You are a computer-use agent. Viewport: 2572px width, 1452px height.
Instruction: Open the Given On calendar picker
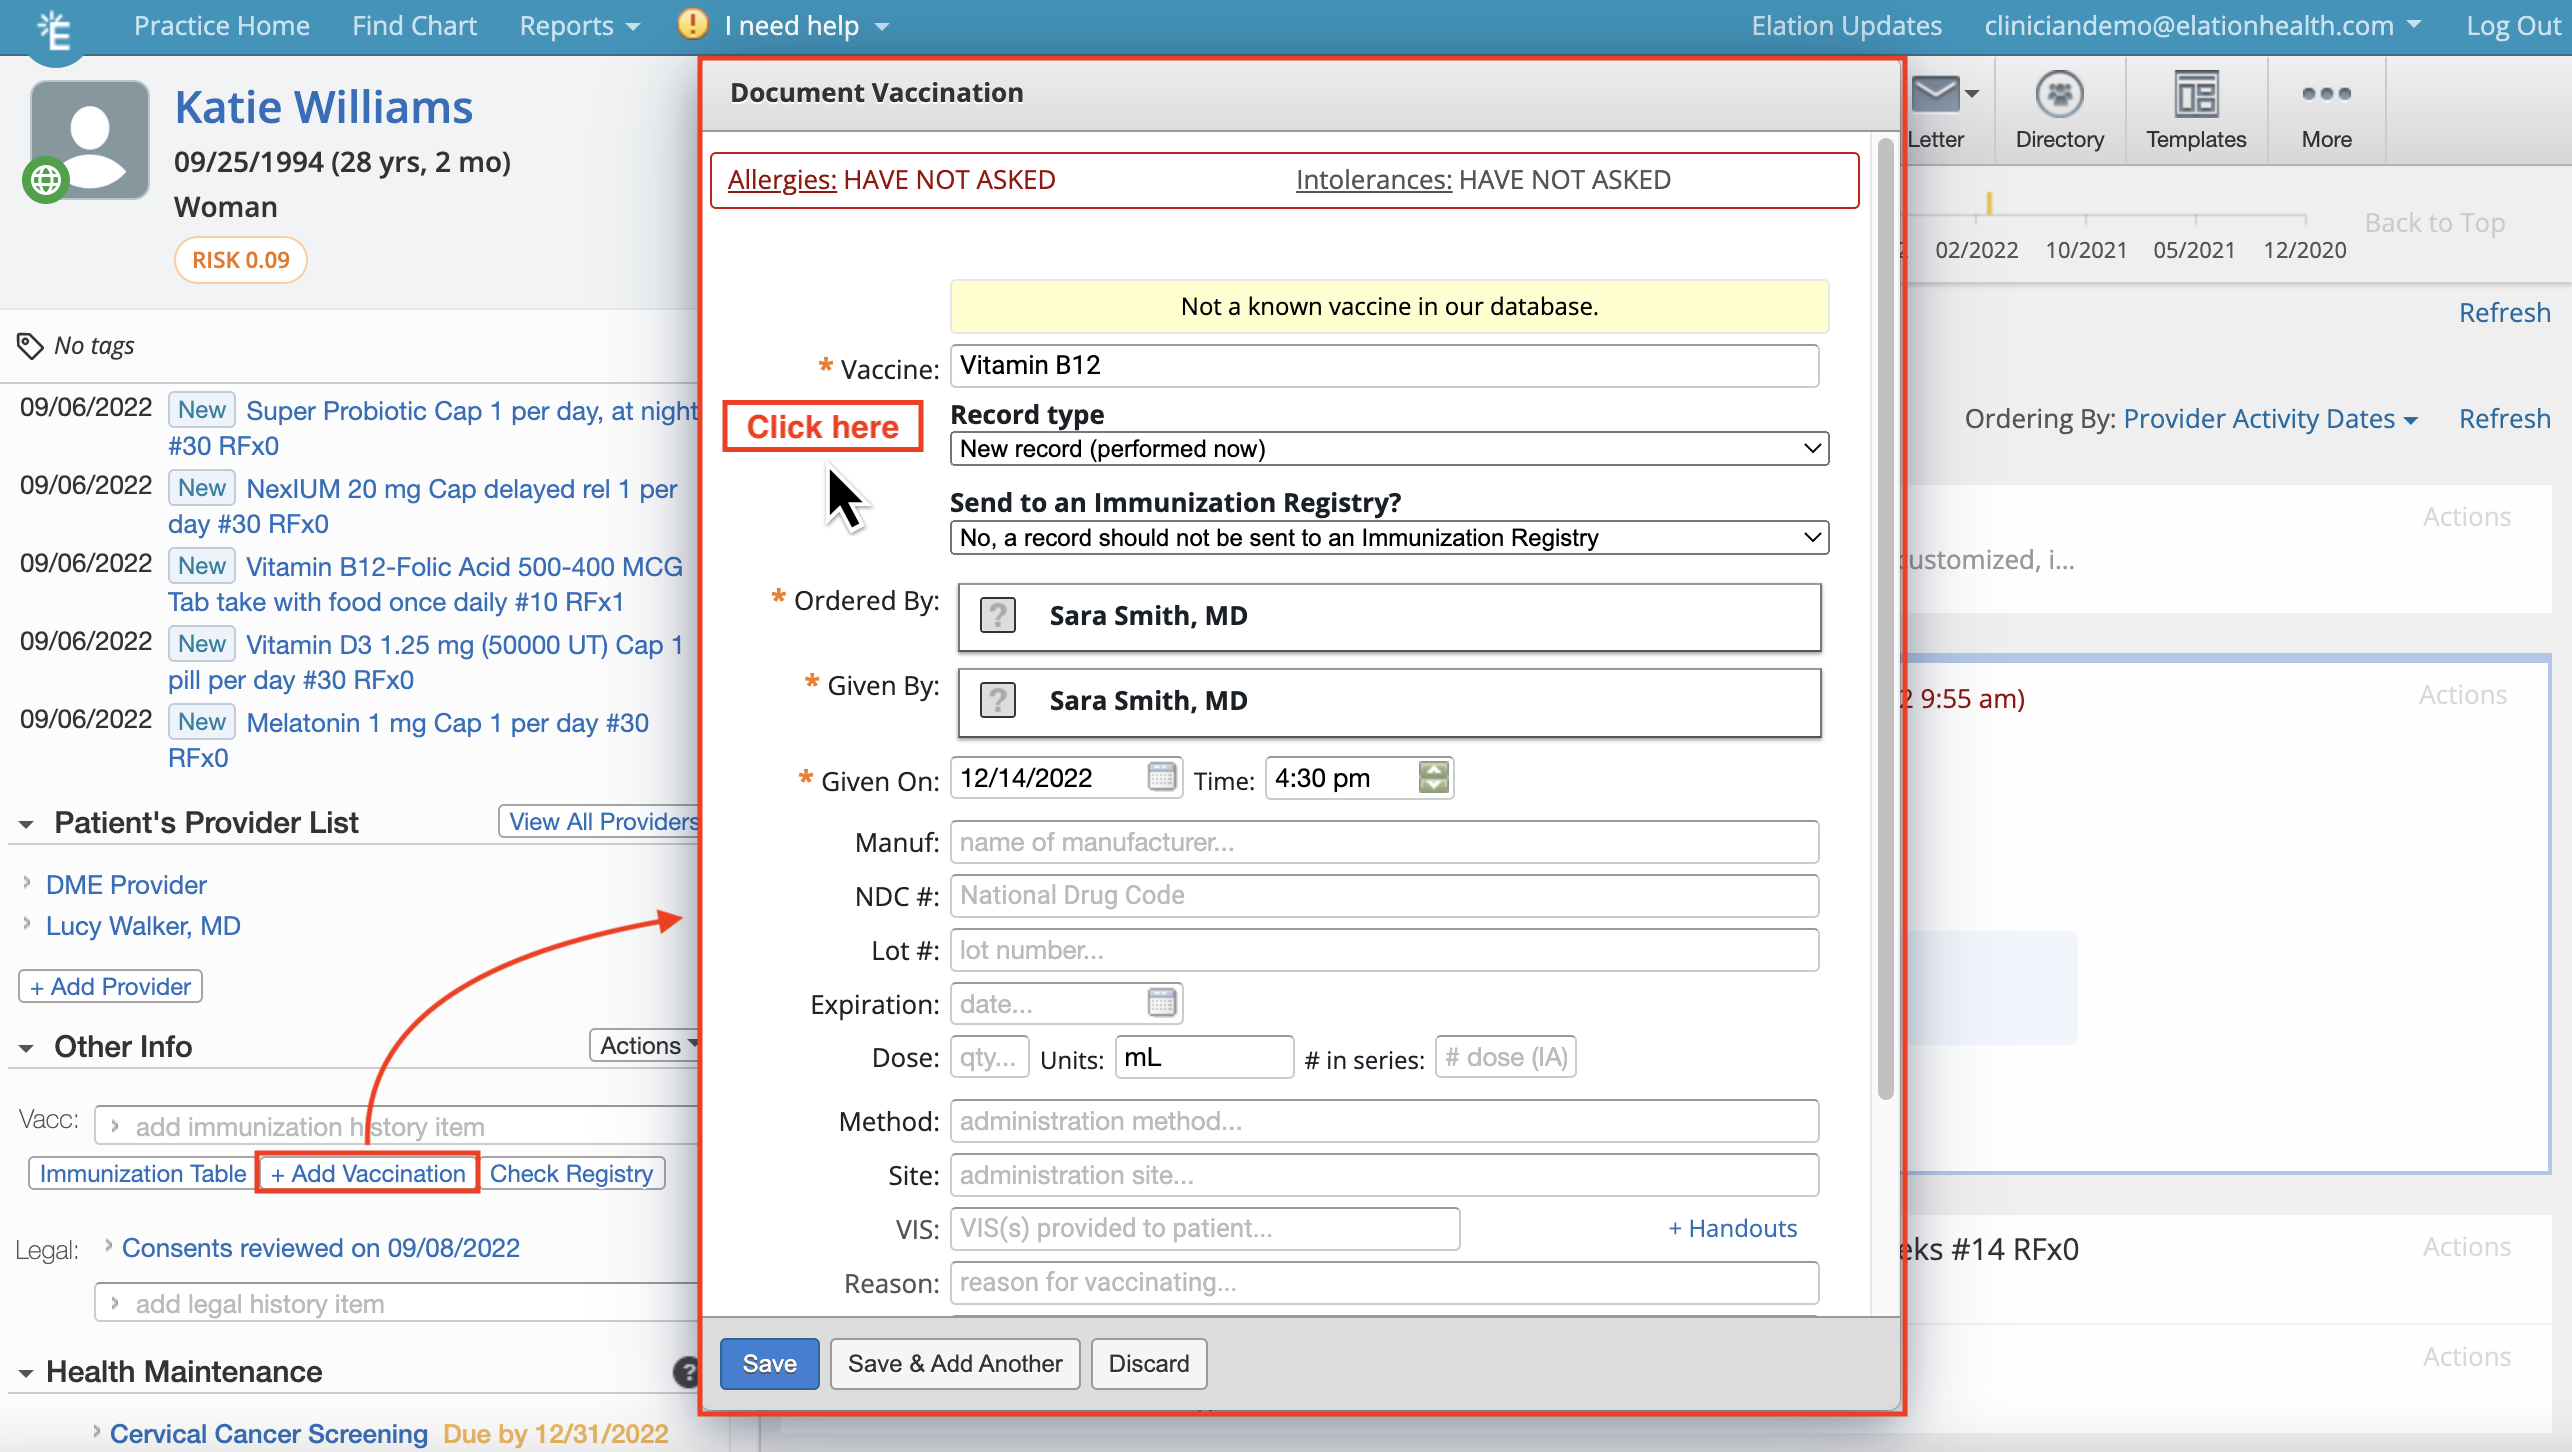tap(1161, 777)
